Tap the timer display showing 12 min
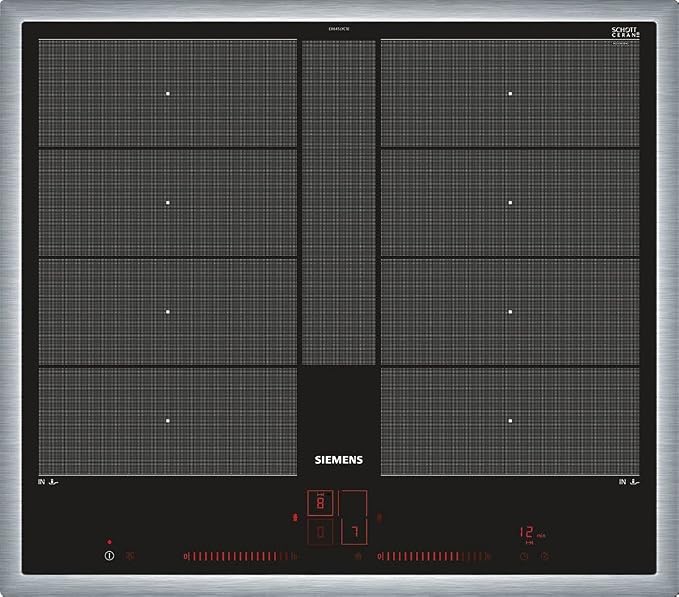This screenshot has height=597, width=679. (x=532, y=533)
